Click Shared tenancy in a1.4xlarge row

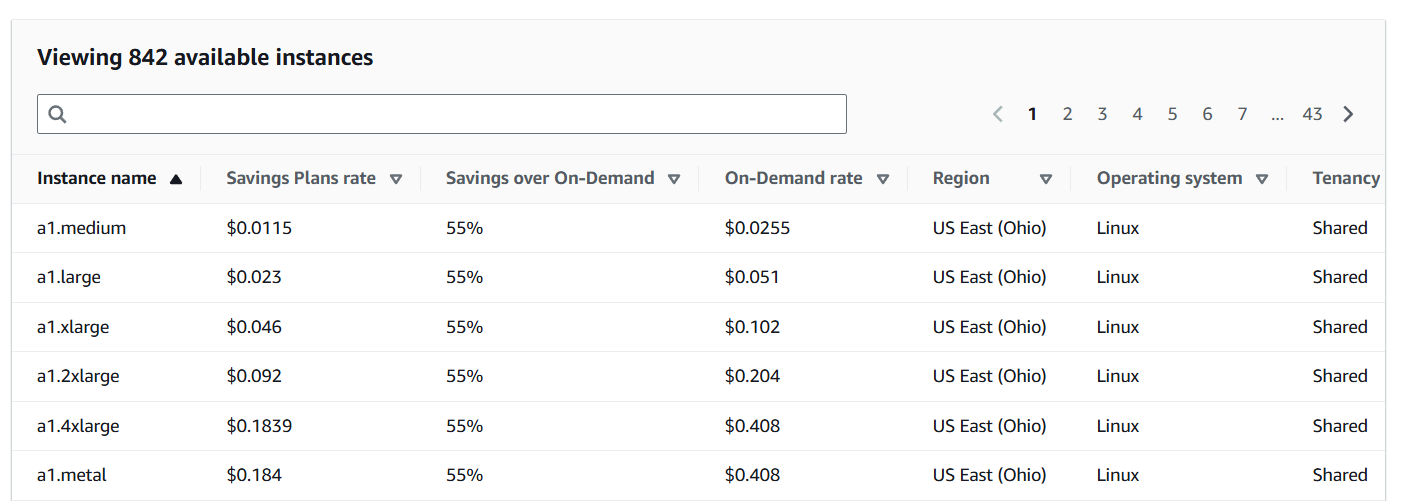tap(1340, 426)
